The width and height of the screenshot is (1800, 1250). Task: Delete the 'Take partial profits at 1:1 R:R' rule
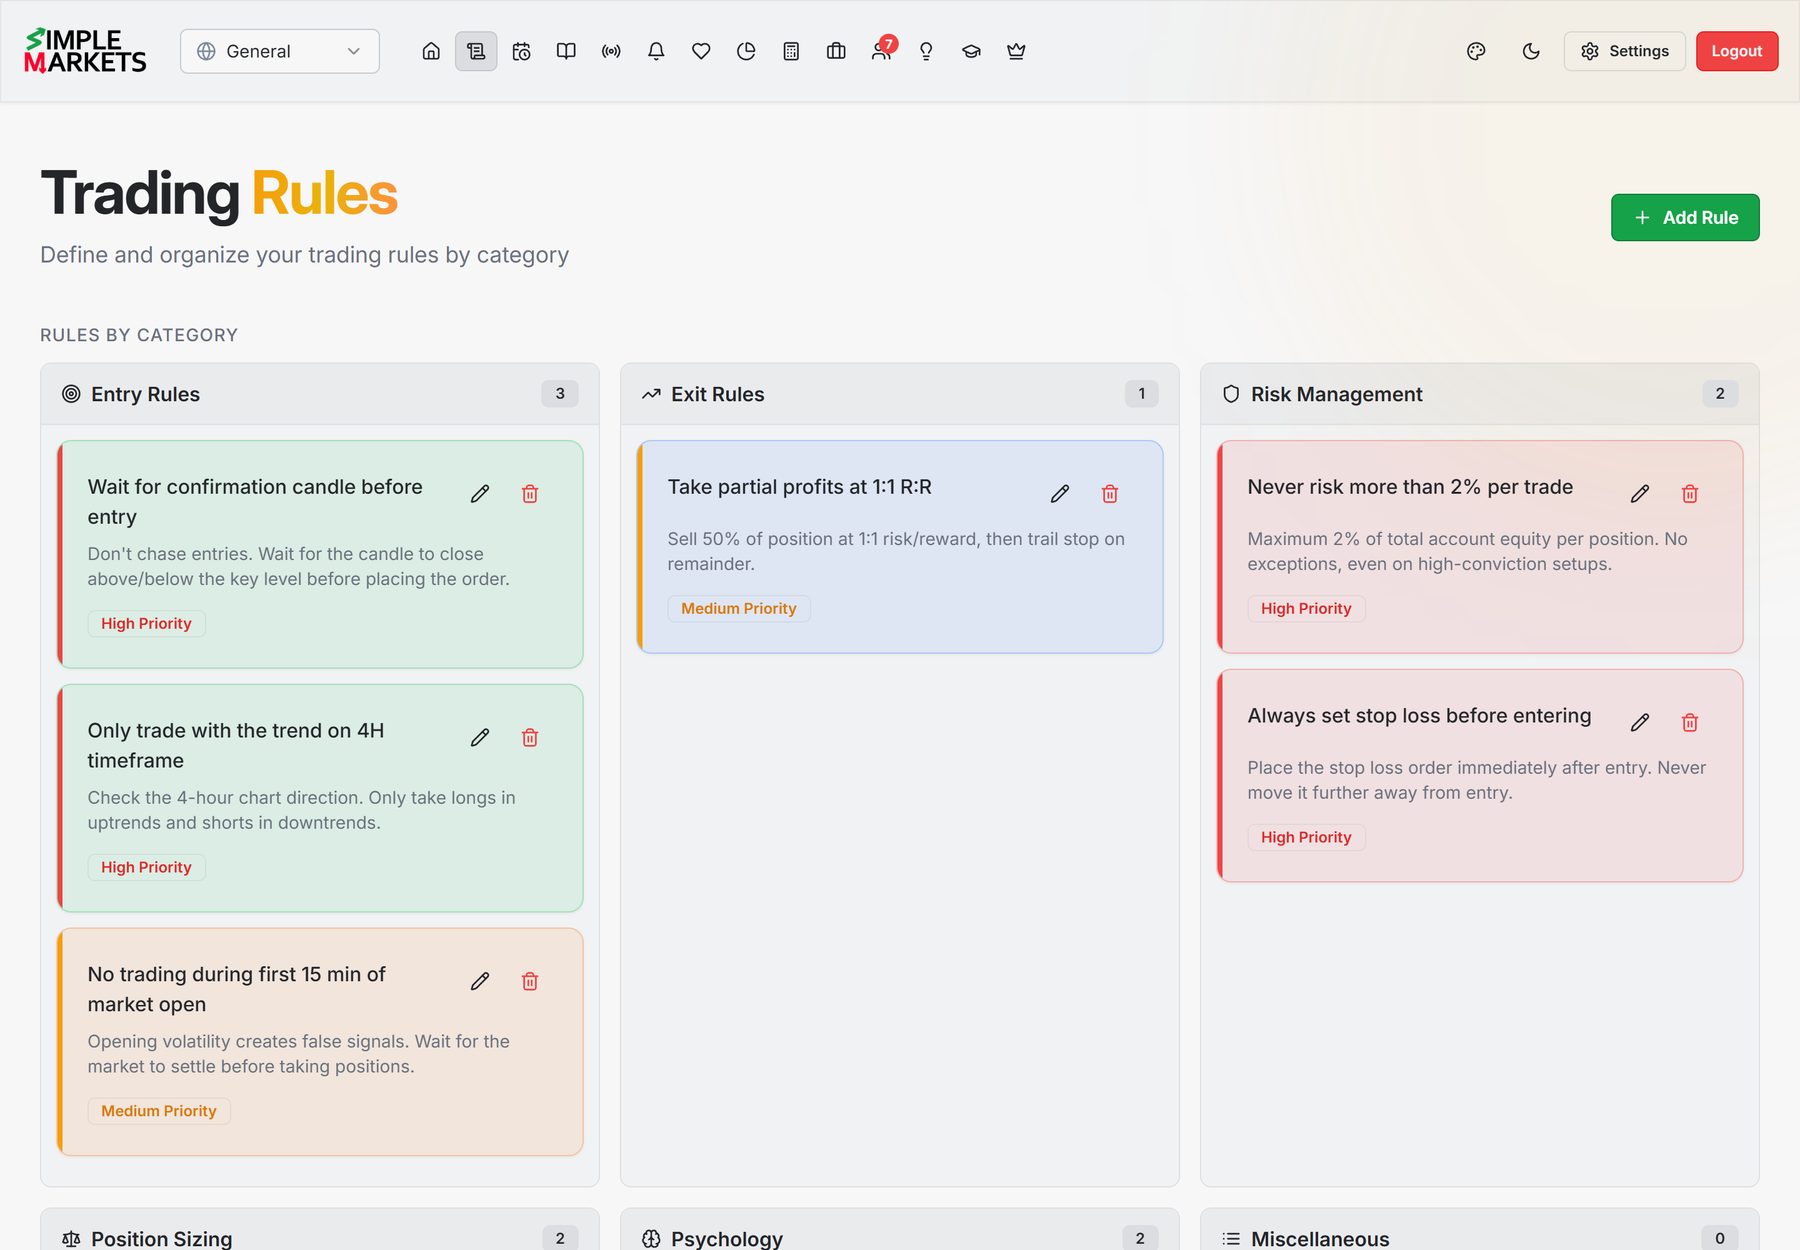[x=1110, y=494]
